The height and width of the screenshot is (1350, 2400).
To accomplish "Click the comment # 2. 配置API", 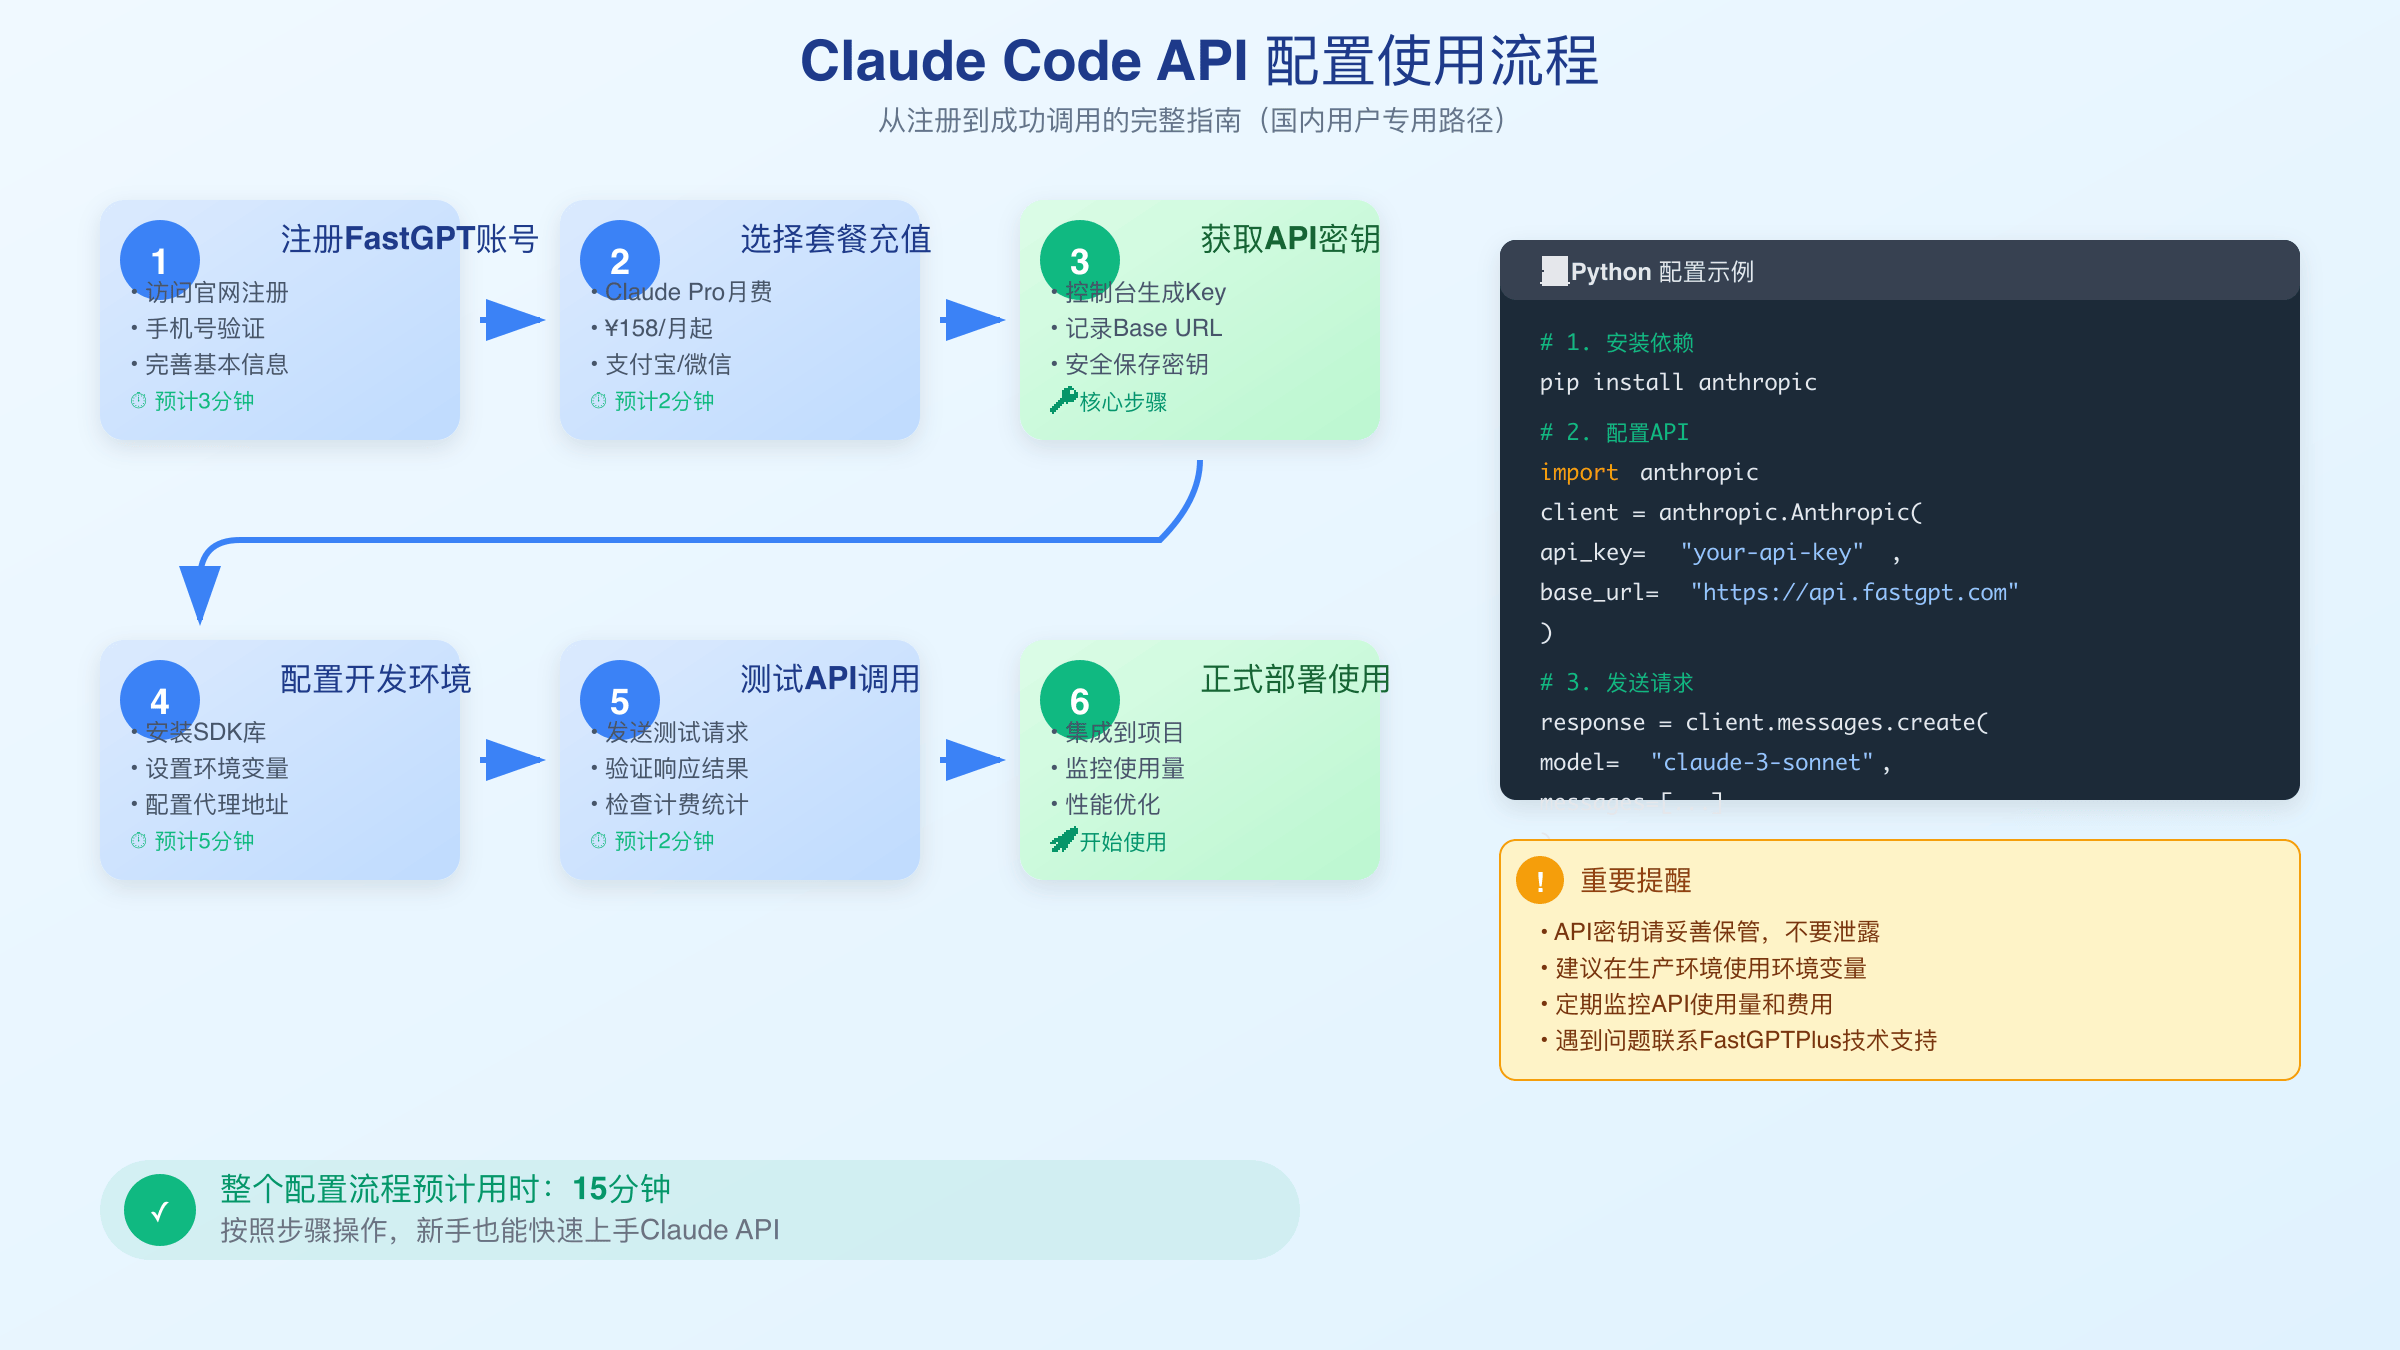I will 1614,432.
